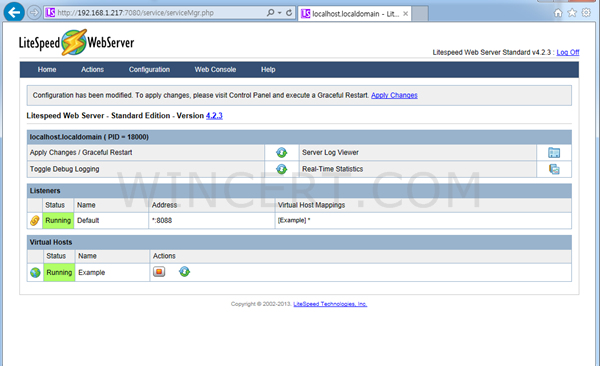Screen dimensions: 600x366
Task: Refresh the page with reload icon
Action: 289,13
